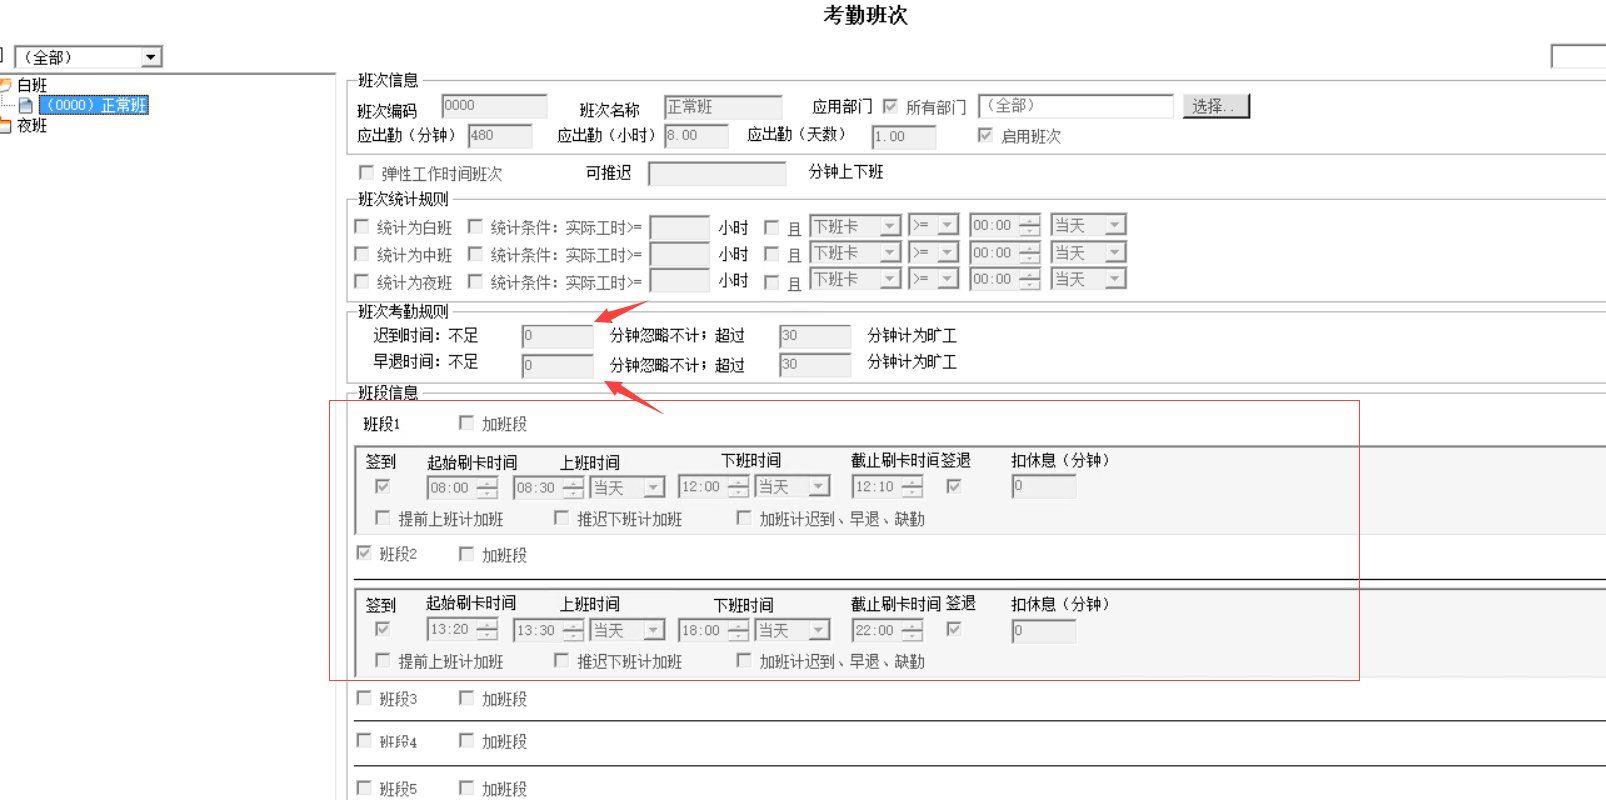
Task: Toggle 签退 checkbox in 班段1
Action: 954,486
